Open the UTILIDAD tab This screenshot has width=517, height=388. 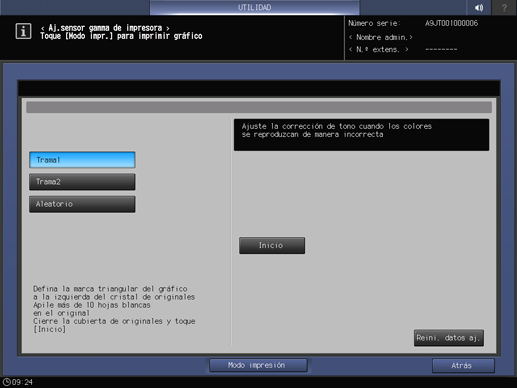tap(254, 7)
